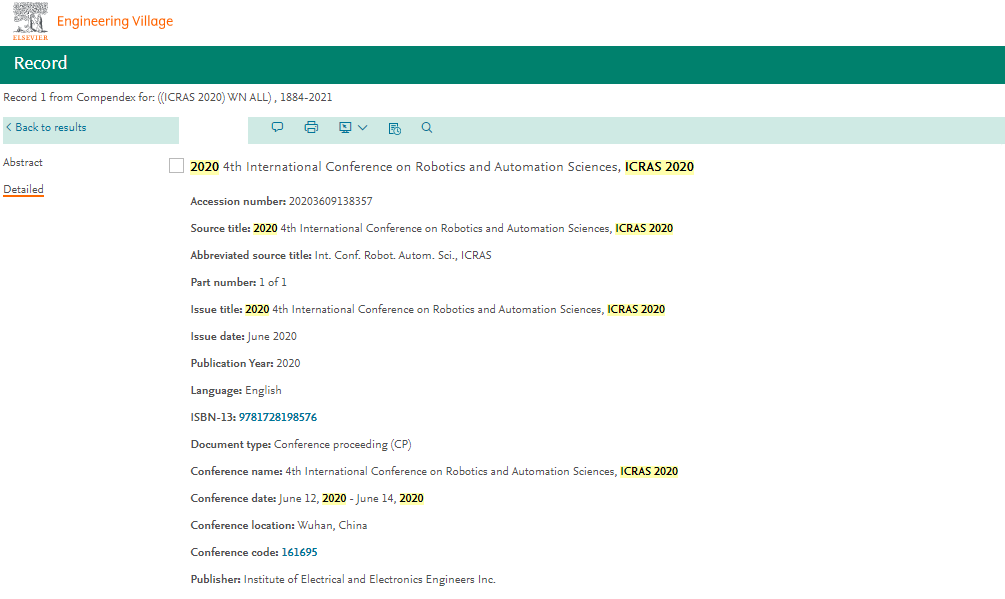The width and height of the screenshot is (1005, 599).
Task: Click the Language value 'English'
Action: [x=263, y=390]
